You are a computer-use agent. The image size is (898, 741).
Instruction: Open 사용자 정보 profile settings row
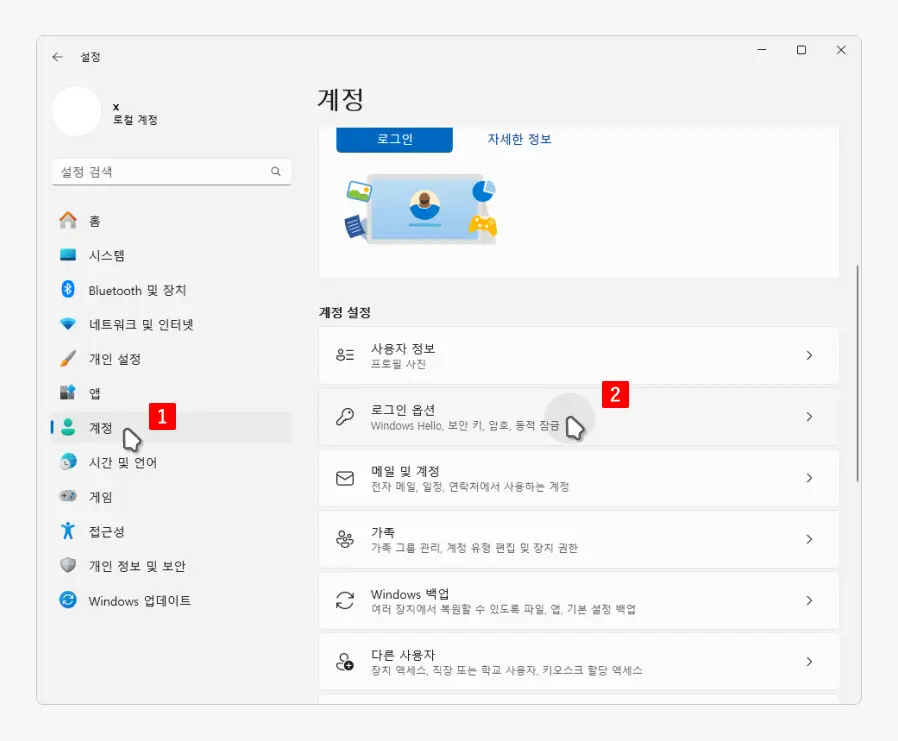(578, 356)
